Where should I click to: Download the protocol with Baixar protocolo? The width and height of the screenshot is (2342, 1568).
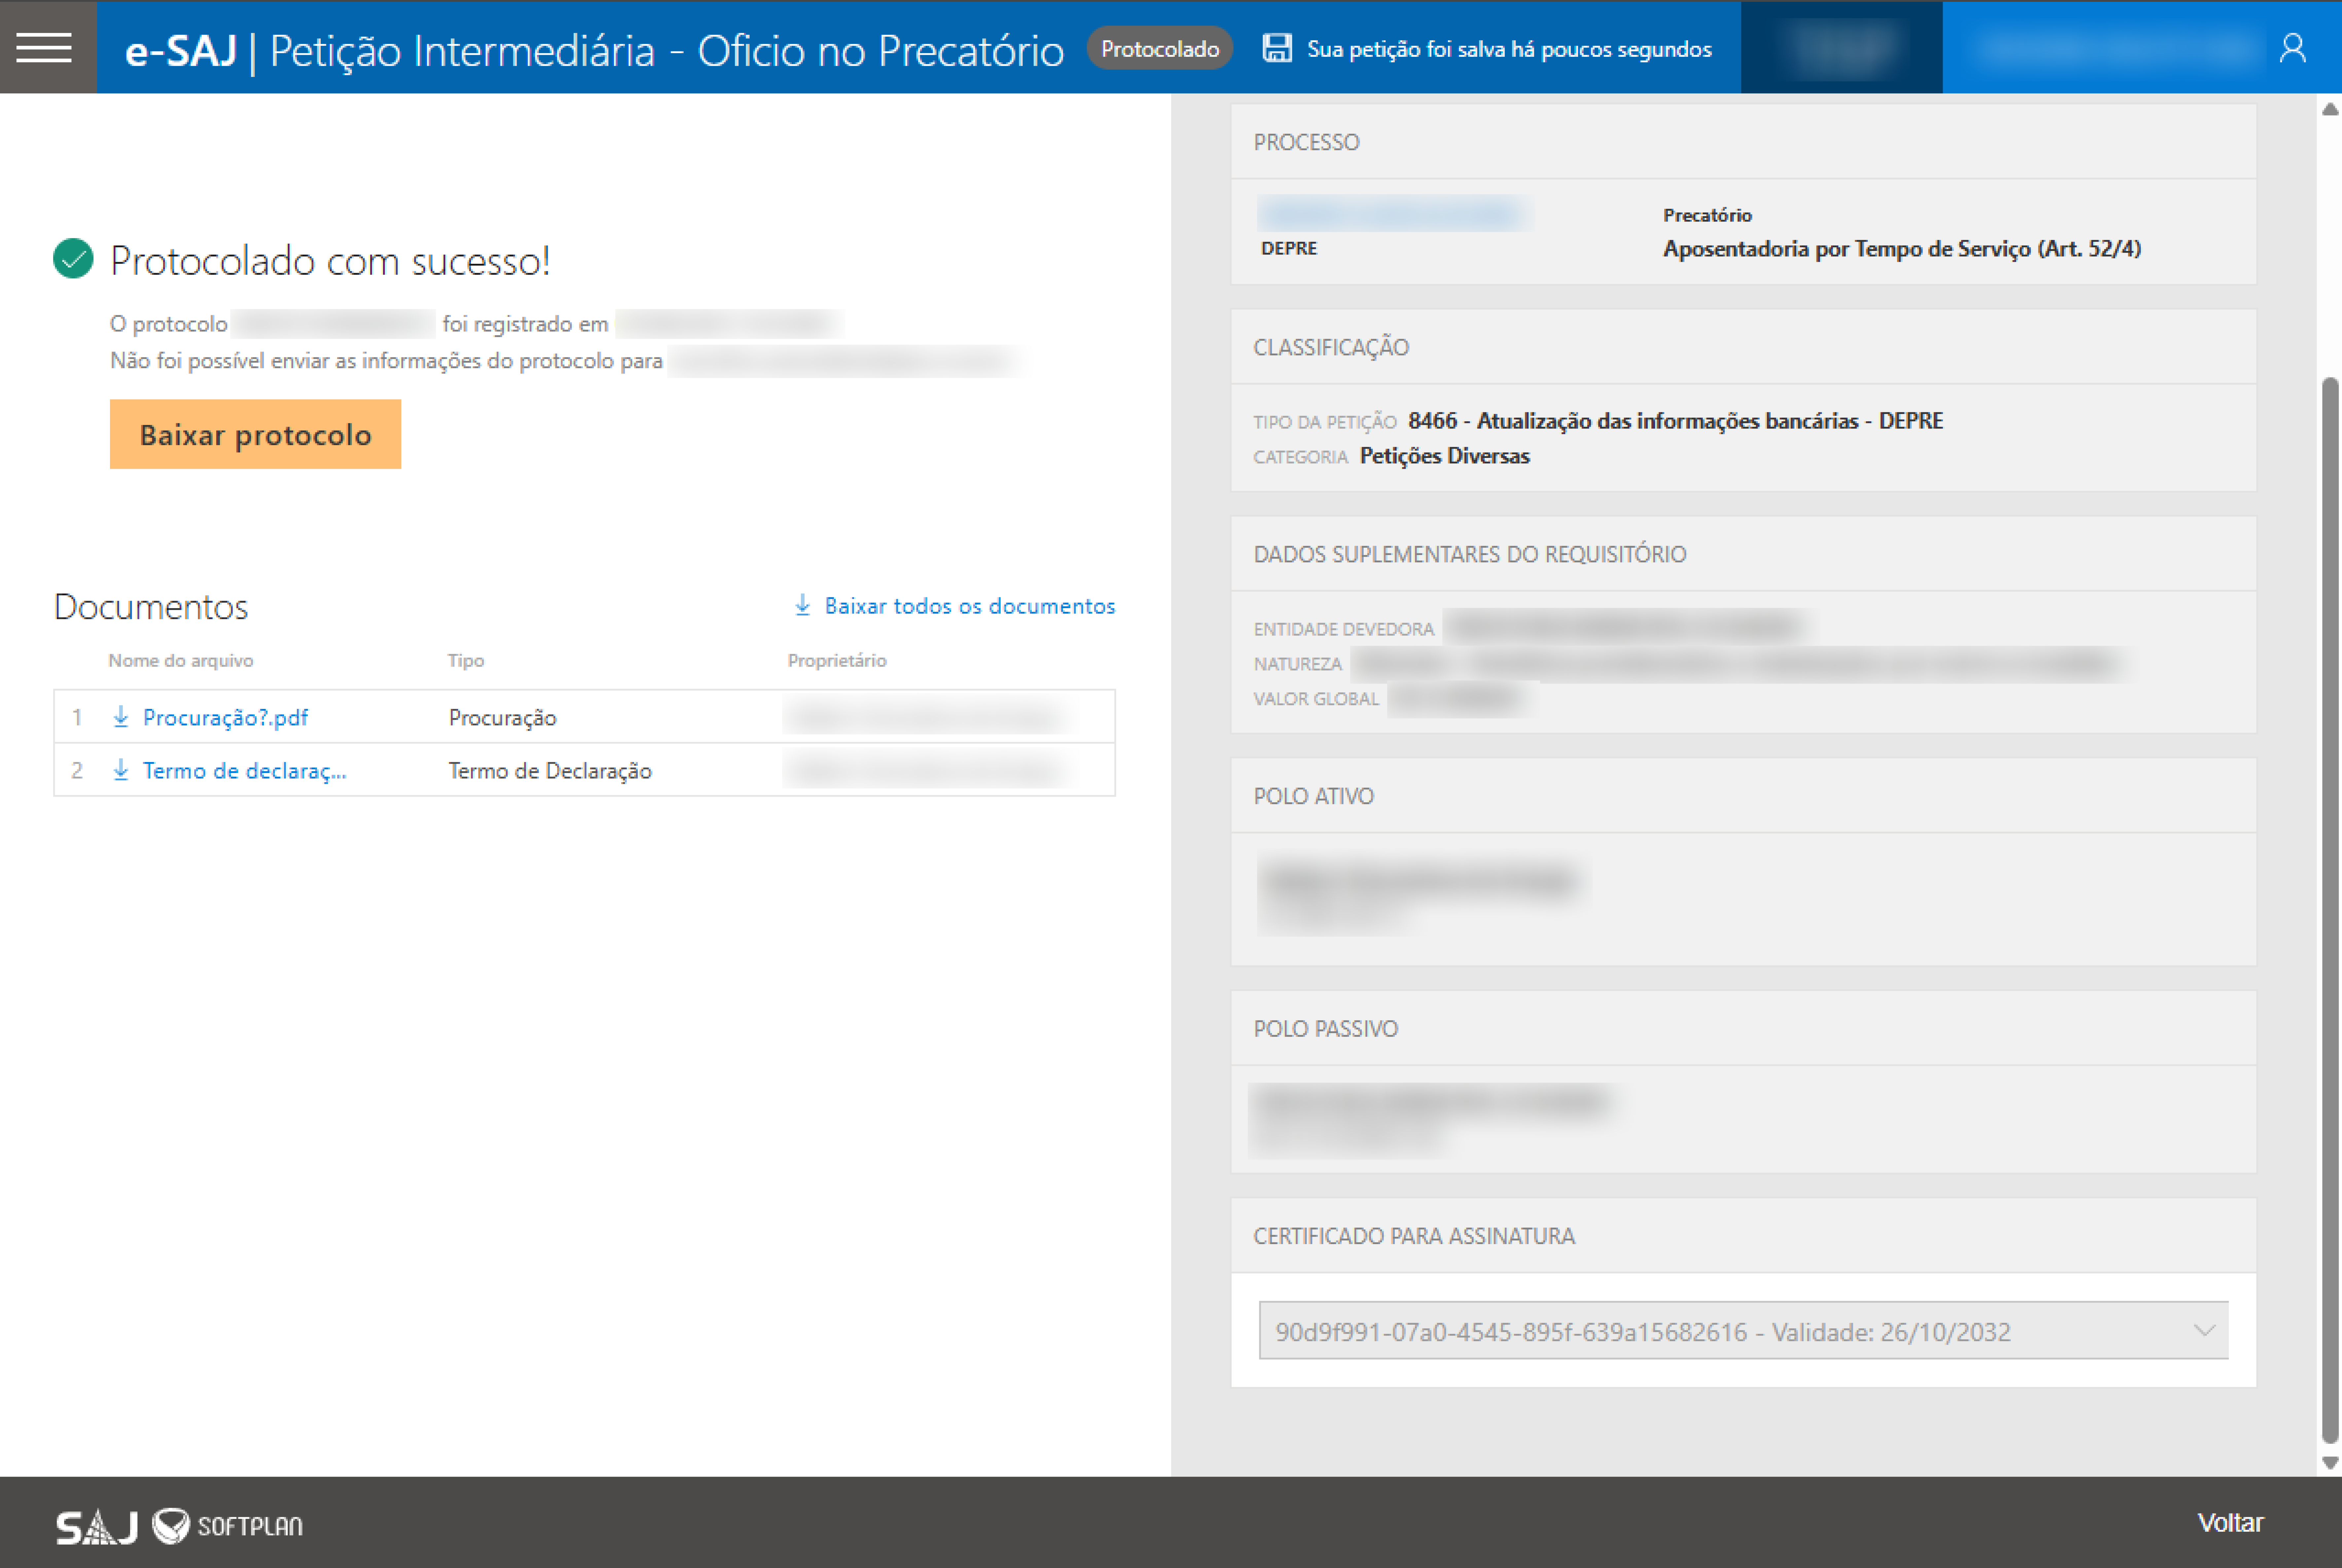tap(255, 434)
